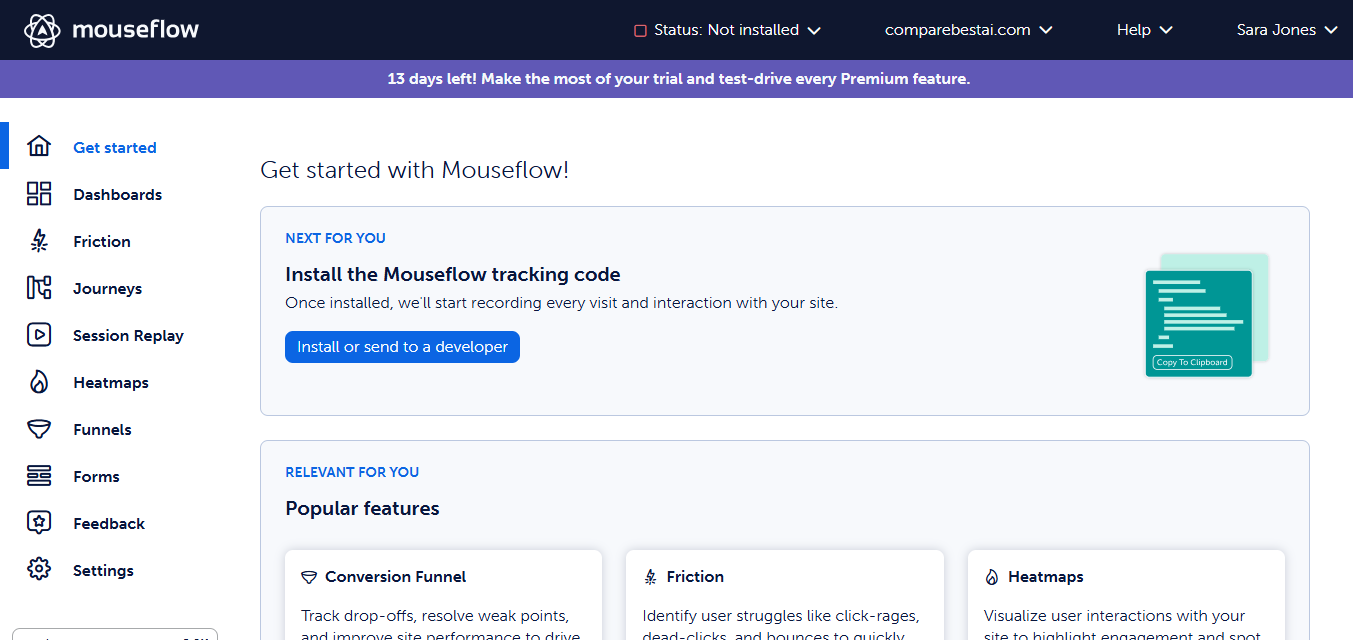Open the Sara Jones account menu
This screenshot has width=1353, height=640.
[1287, 30]
